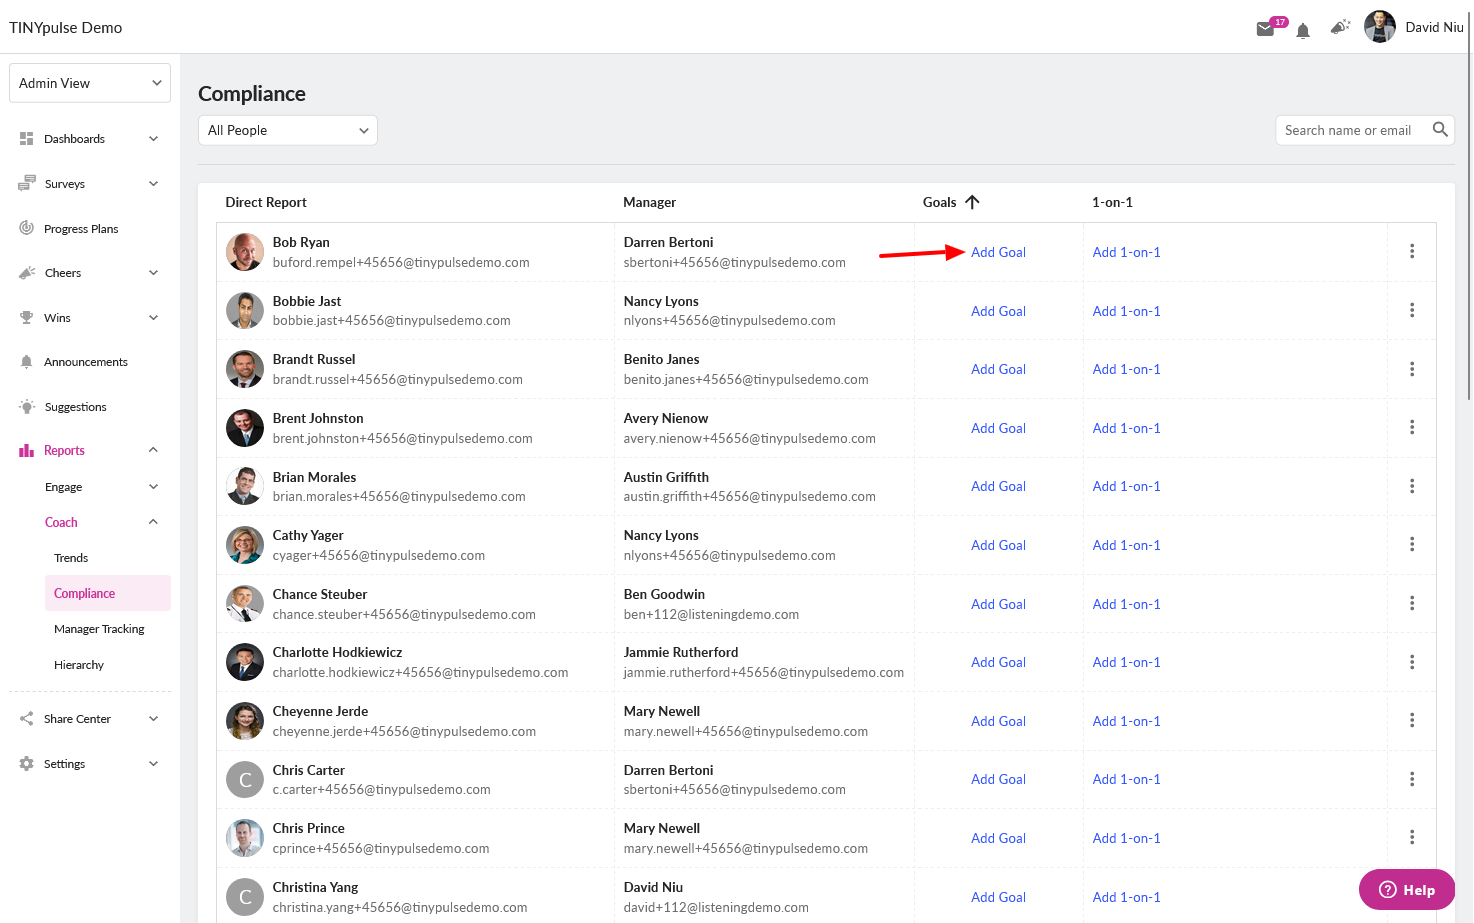Select Compliance in the Coach menu

107,593
